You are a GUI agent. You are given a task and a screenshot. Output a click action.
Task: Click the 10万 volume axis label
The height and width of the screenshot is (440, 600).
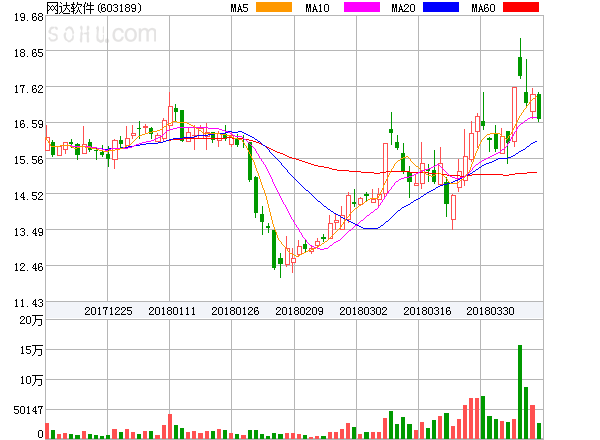coord(31,380)
